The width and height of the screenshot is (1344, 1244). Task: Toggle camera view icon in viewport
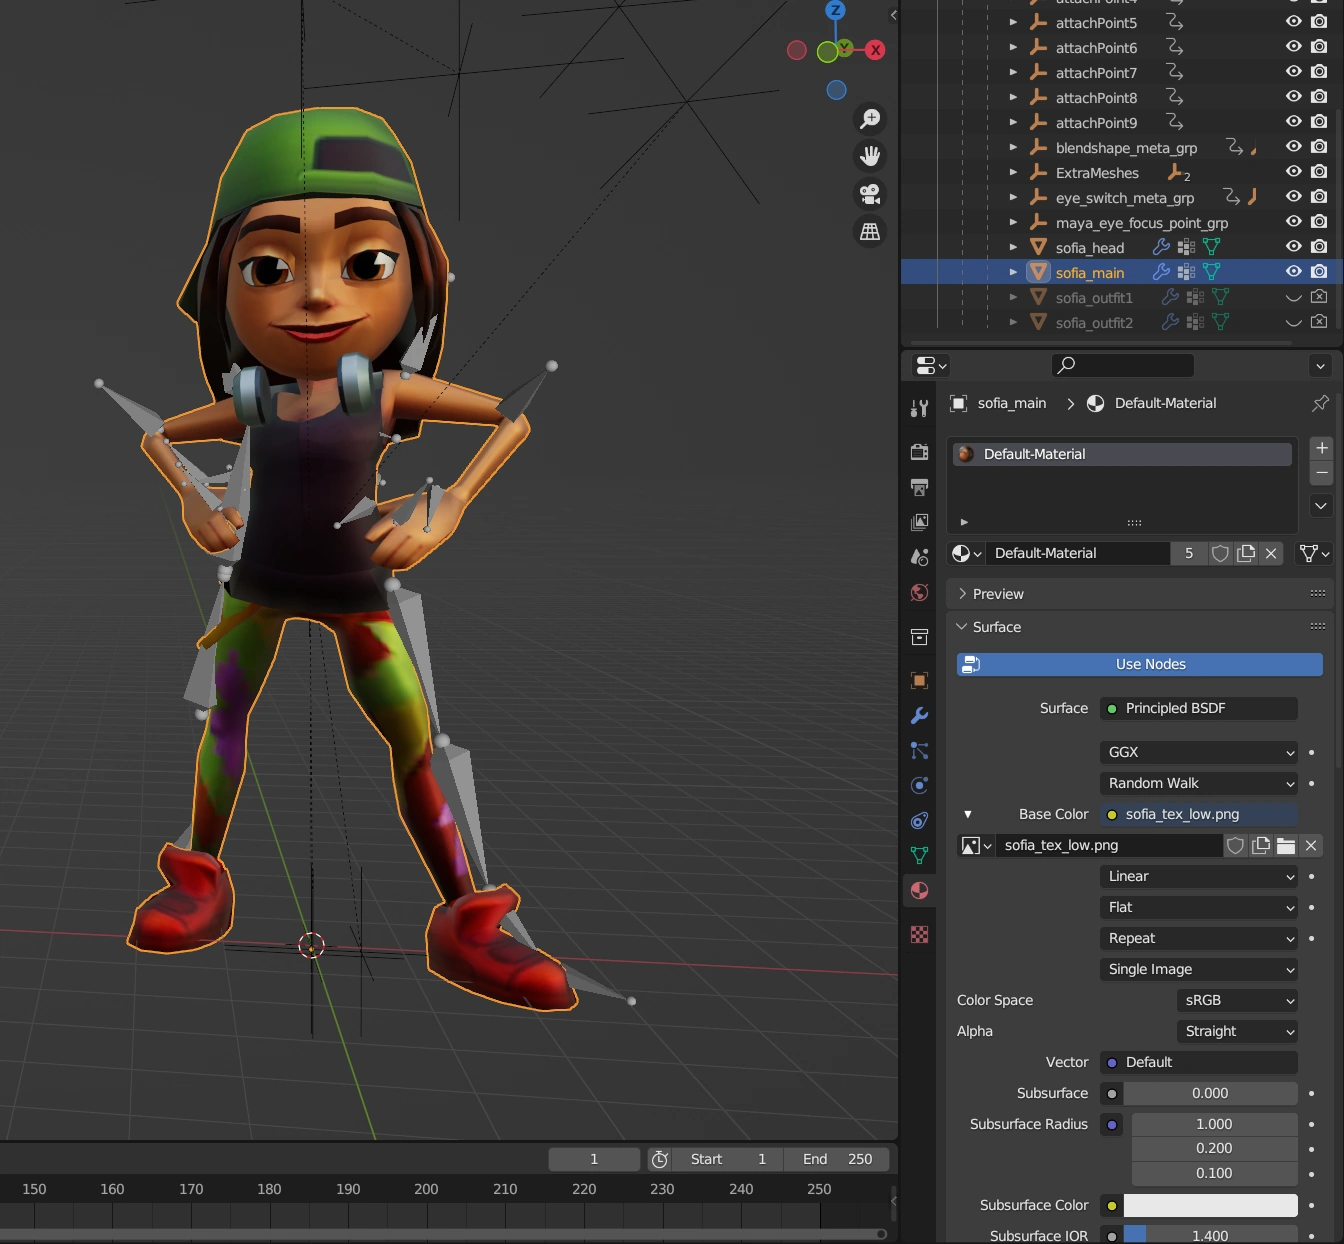coord(870,194)
